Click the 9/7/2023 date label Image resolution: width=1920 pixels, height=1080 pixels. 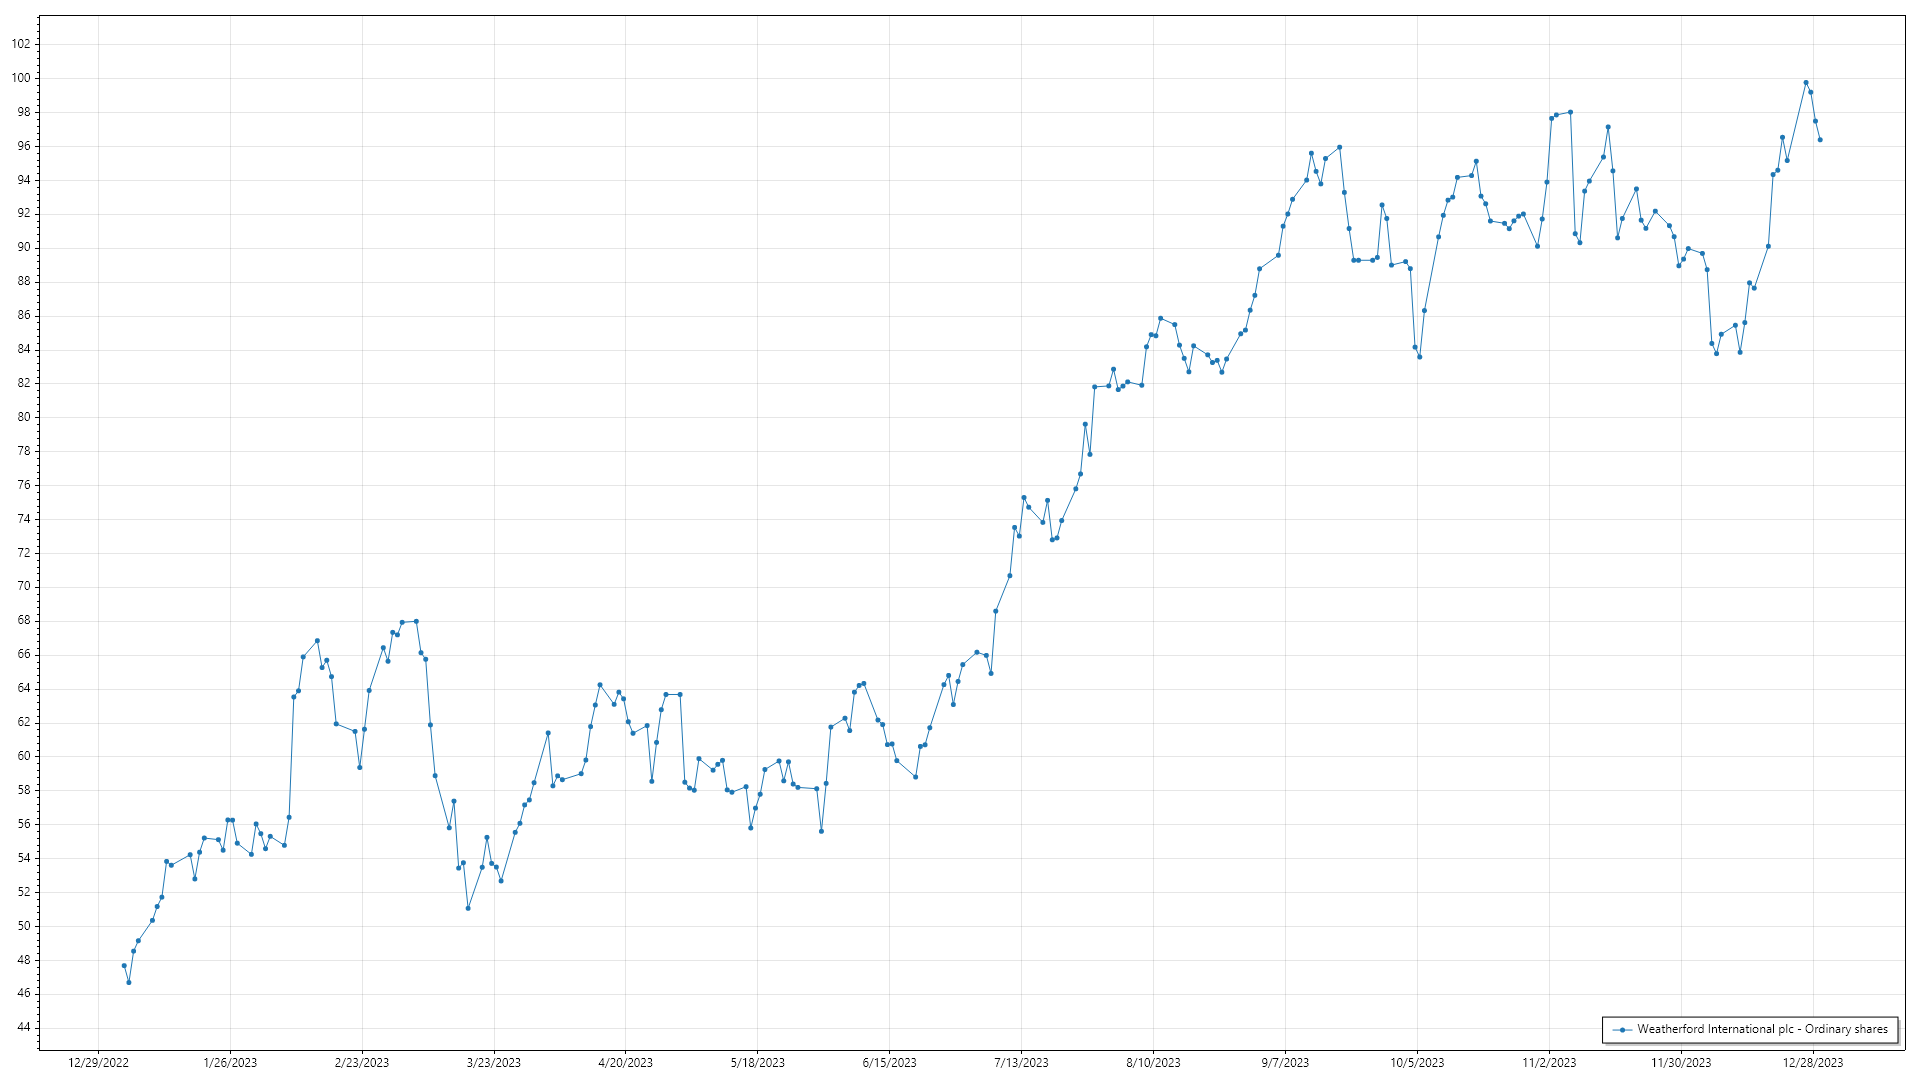1285,1063
